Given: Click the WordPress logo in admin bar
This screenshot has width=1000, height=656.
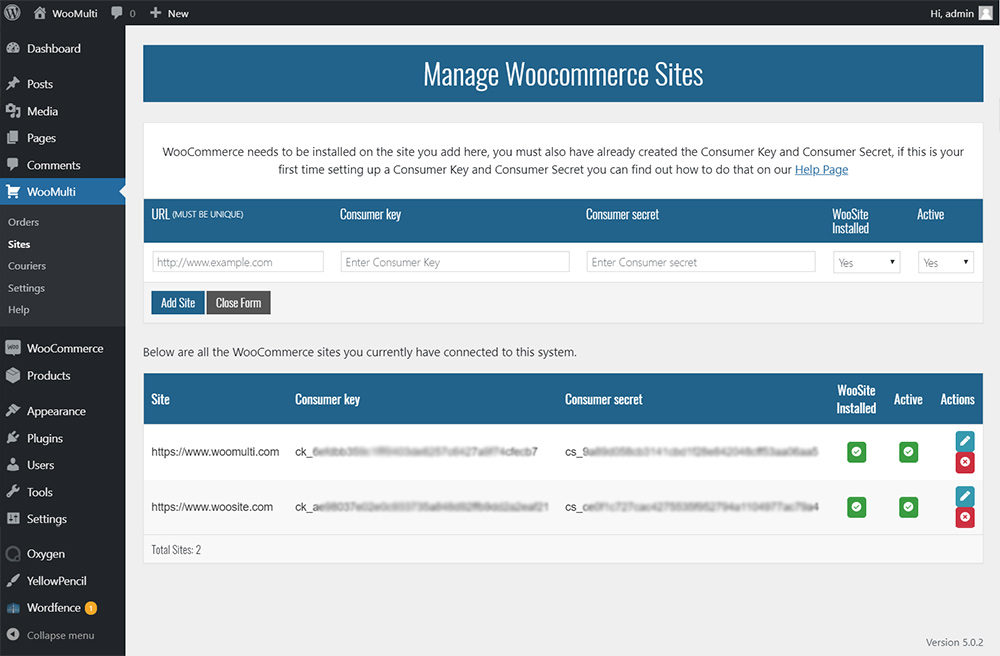Looking at the screenshot, I should [13, 13].
